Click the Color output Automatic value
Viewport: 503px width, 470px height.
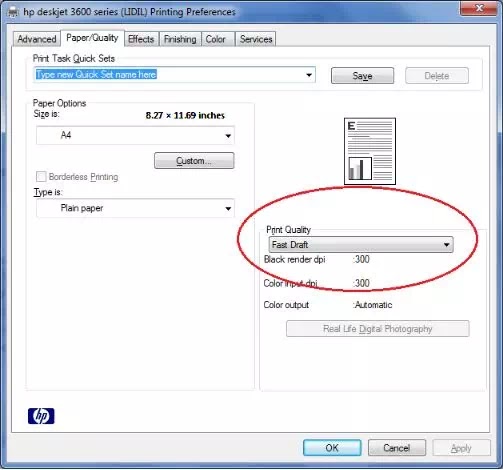[373, 305]
